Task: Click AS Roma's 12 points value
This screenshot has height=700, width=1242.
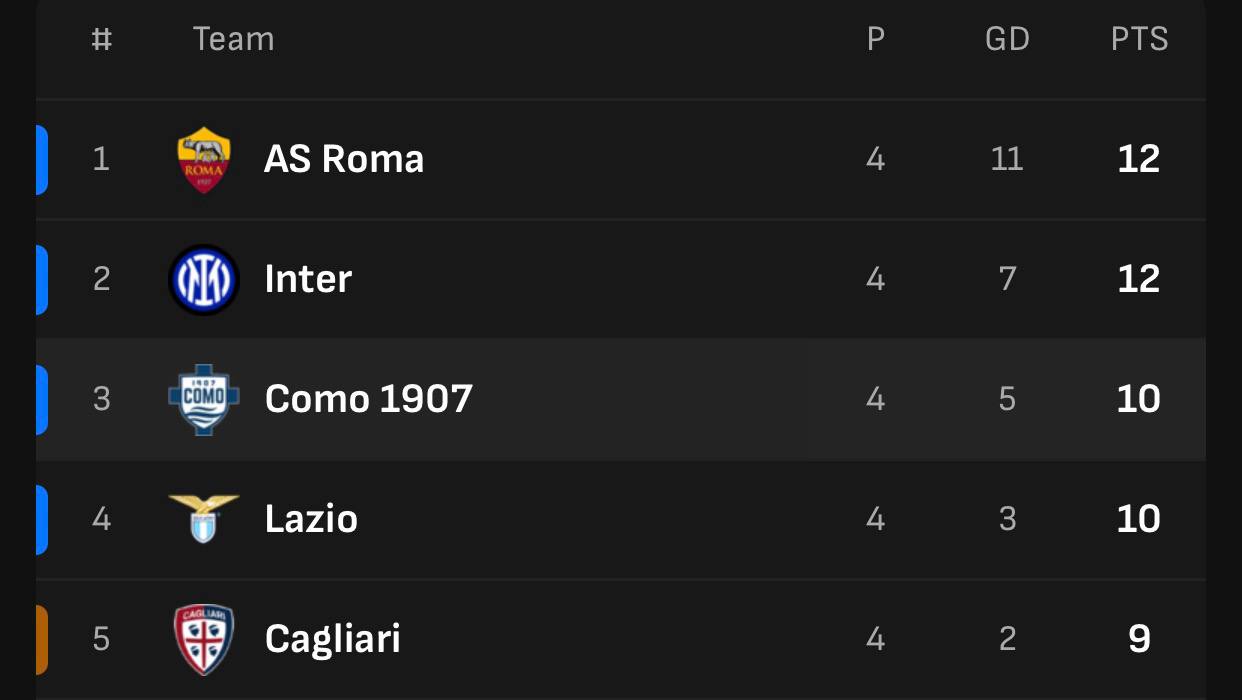Action: (x=1139, y=159)
